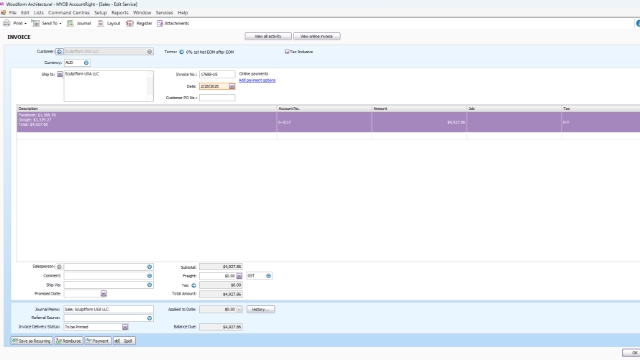The width and height of the screenshot is (640, 360).
Task: Click the Salesperson zoom arrow icon
Action: [x=59, y=267]
